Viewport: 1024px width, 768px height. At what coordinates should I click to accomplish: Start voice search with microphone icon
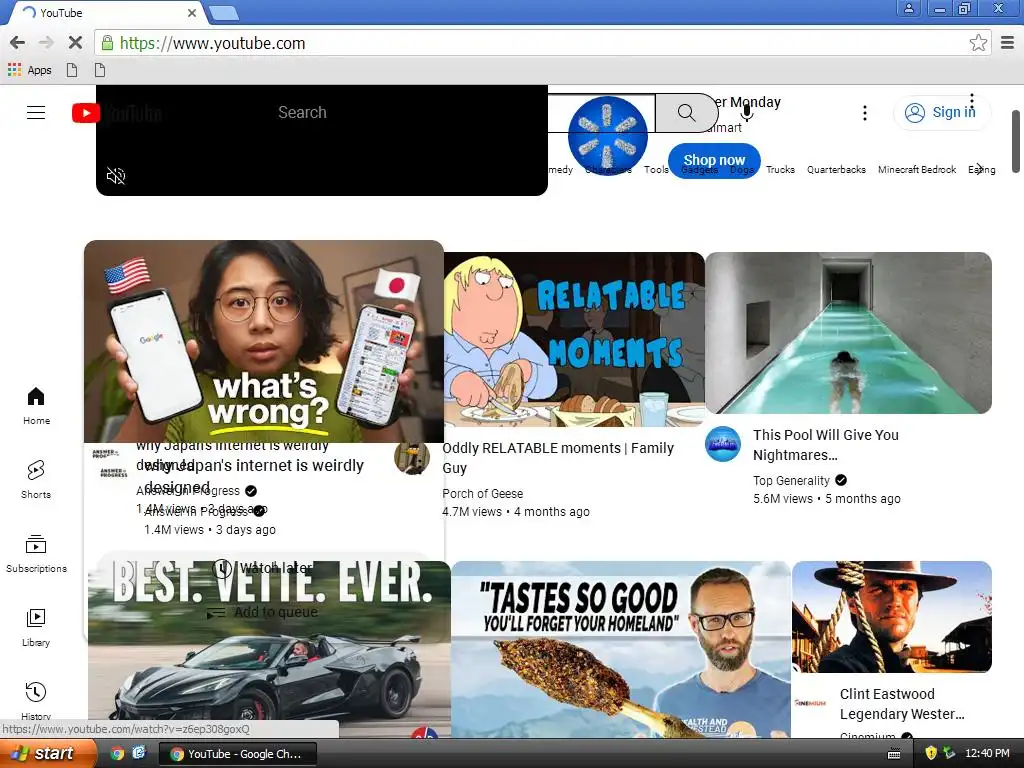pyautogui.click(x=747, y=113)
